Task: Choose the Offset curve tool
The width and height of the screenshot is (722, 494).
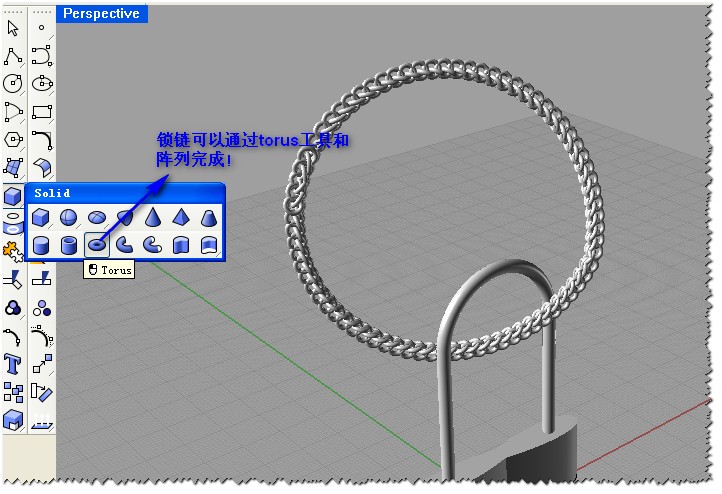Action: click(42, 337)
